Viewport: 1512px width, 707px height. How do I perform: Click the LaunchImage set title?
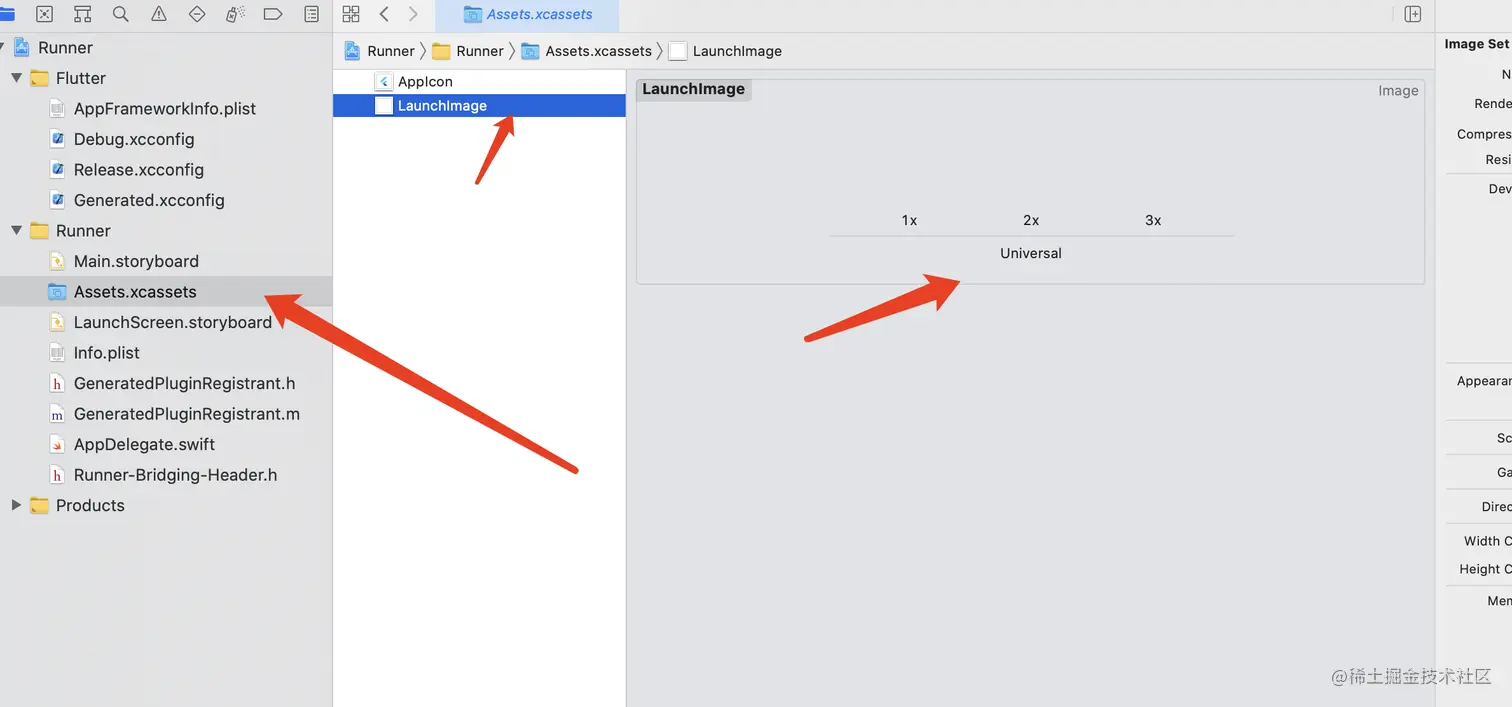[693, 89]
